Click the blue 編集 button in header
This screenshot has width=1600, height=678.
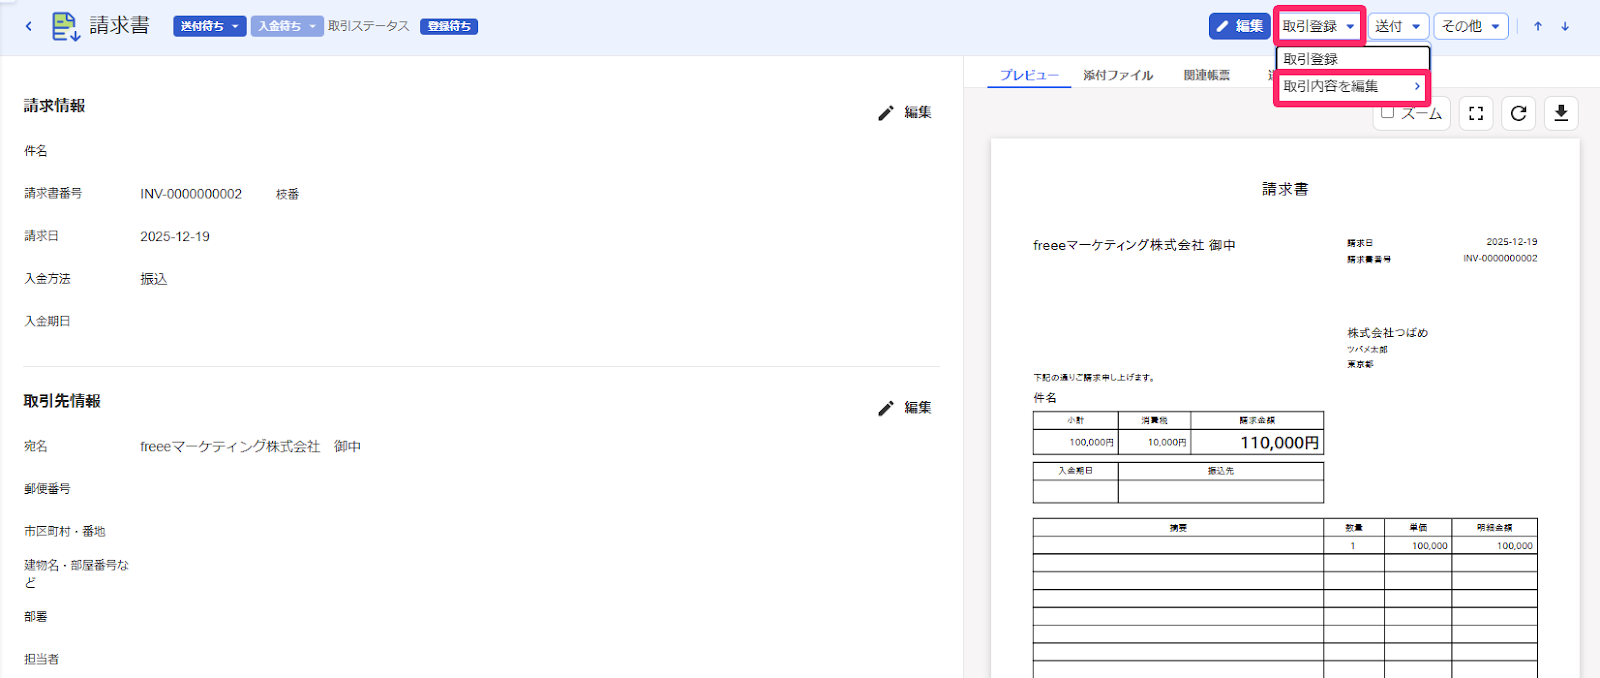pos(1239,26)
